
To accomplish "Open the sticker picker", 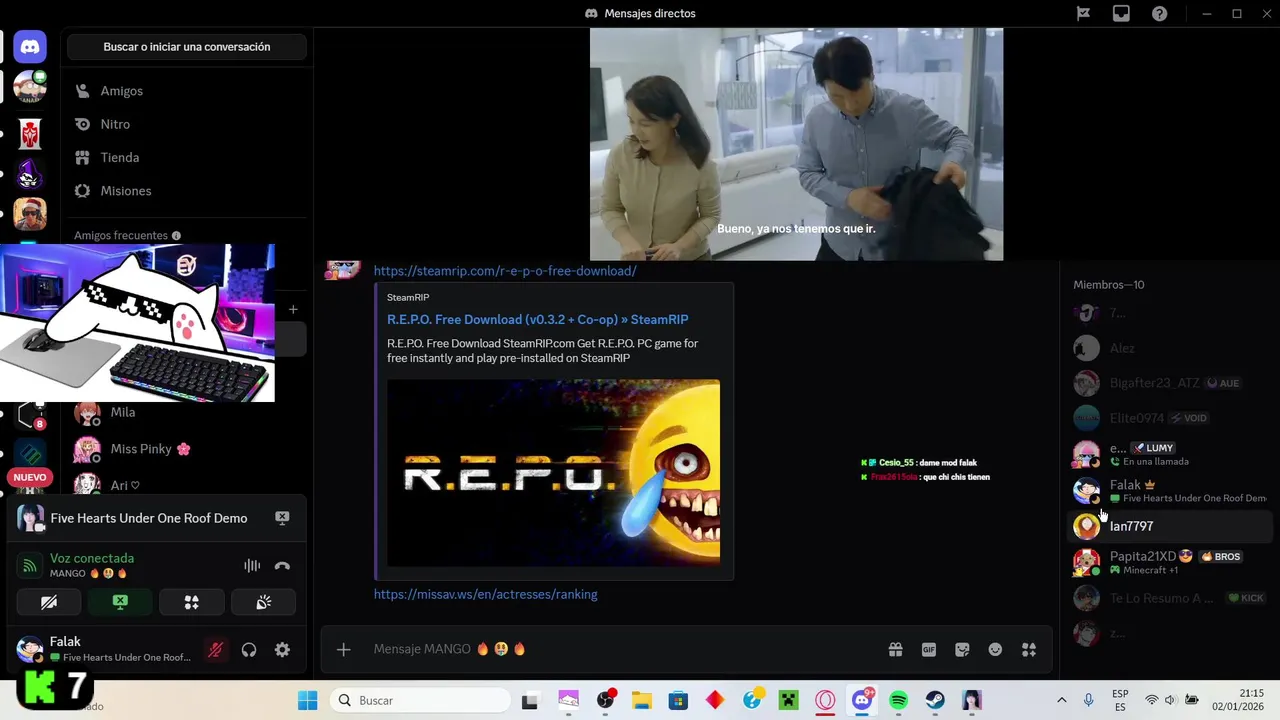I will click(962, 650).
